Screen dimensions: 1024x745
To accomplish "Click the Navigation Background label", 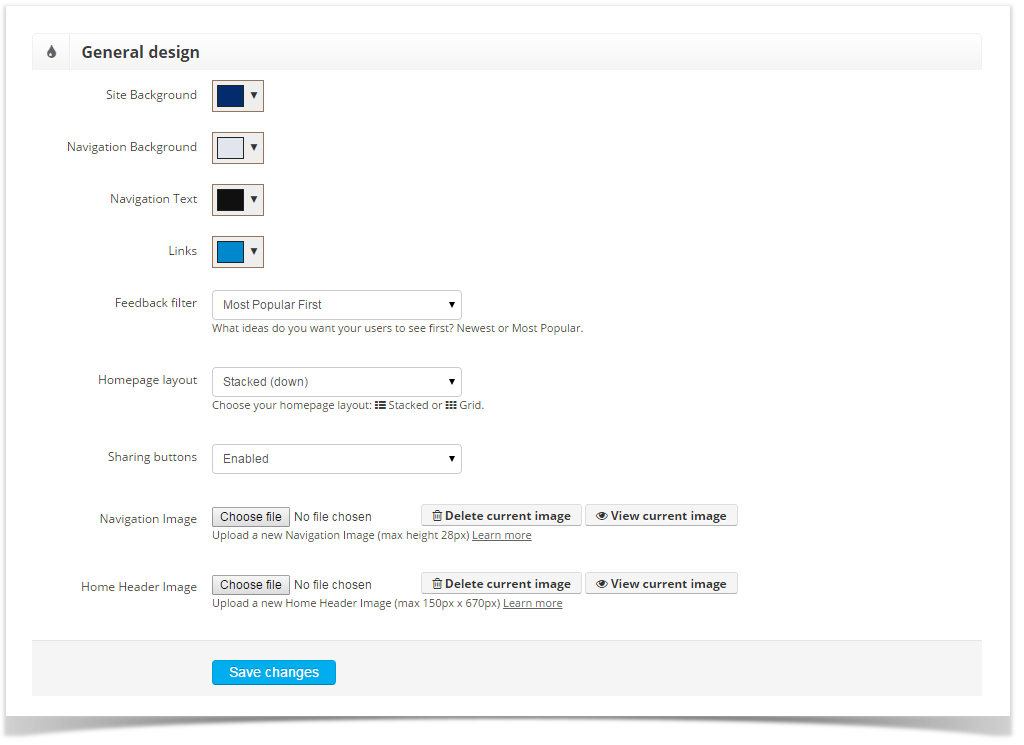I will (132, 147).
